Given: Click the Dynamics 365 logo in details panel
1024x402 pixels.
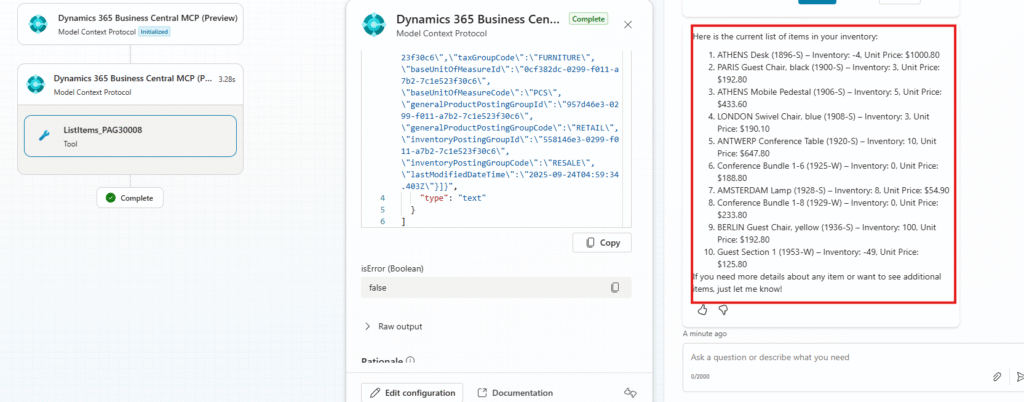Looking at the screenshot, I should 374,24.
